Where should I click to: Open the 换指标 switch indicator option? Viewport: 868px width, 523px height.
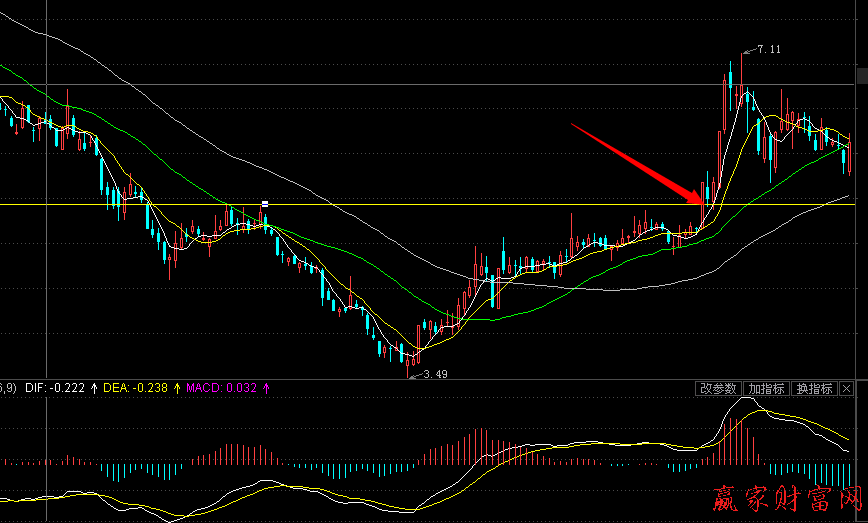814,388
